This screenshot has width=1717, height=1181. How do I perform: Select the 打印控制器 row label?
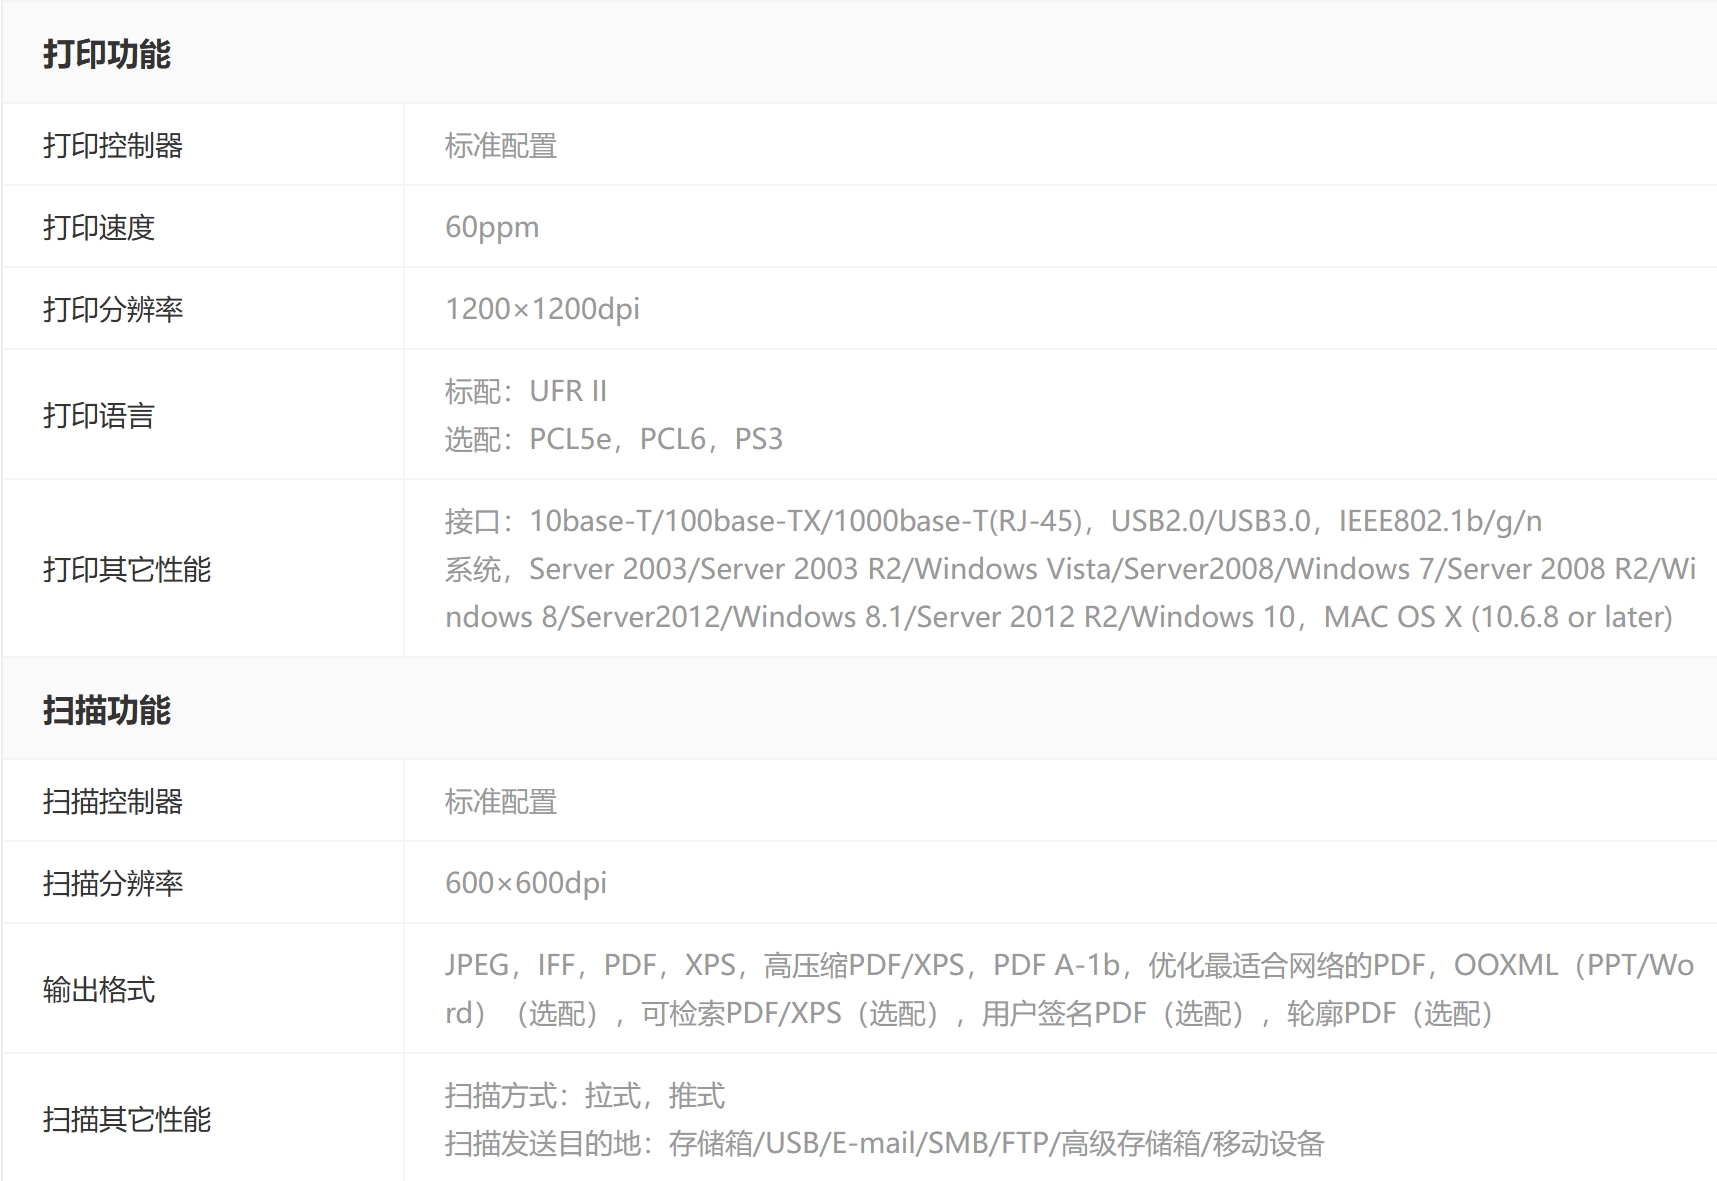[113, 146]
